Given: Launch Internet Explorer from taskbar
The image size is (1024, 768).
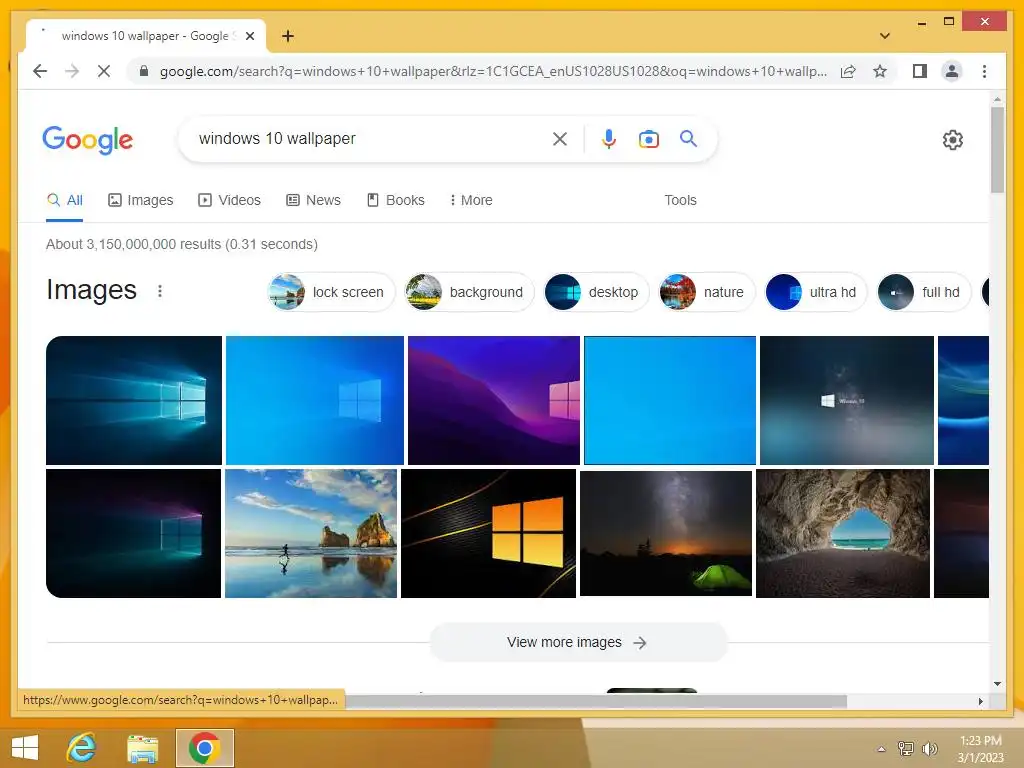Looking at the screenshot, I should (x=82, y=748).
